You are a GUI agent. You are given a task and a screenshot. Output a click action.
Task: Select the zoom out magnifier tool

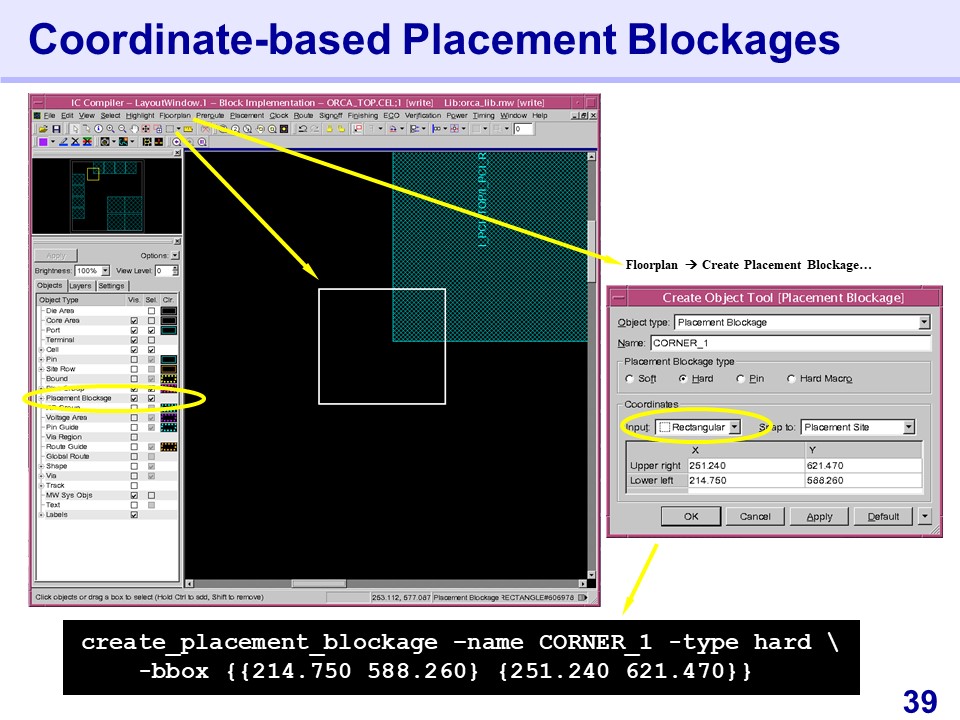pyautogui.click(x=122, y=129)
